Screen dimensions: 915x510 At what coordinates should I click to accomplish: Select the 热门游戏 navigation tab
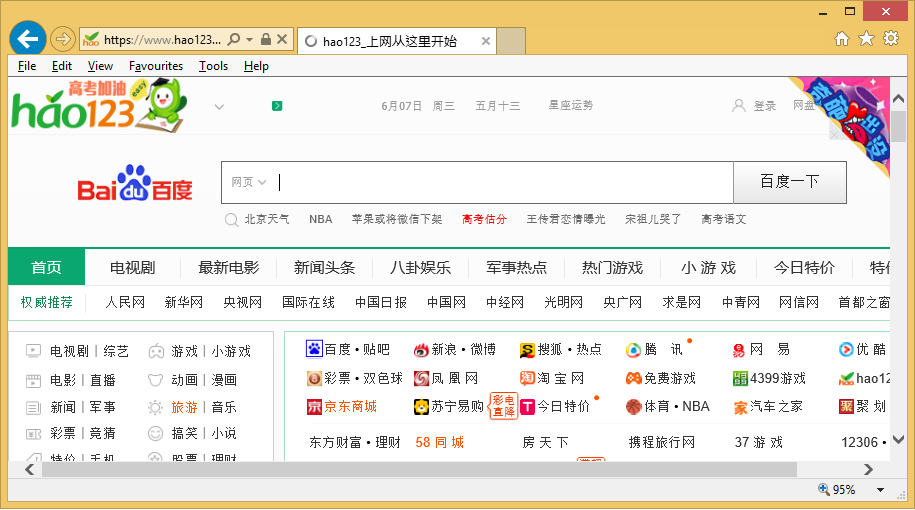(x=613, y=267)
